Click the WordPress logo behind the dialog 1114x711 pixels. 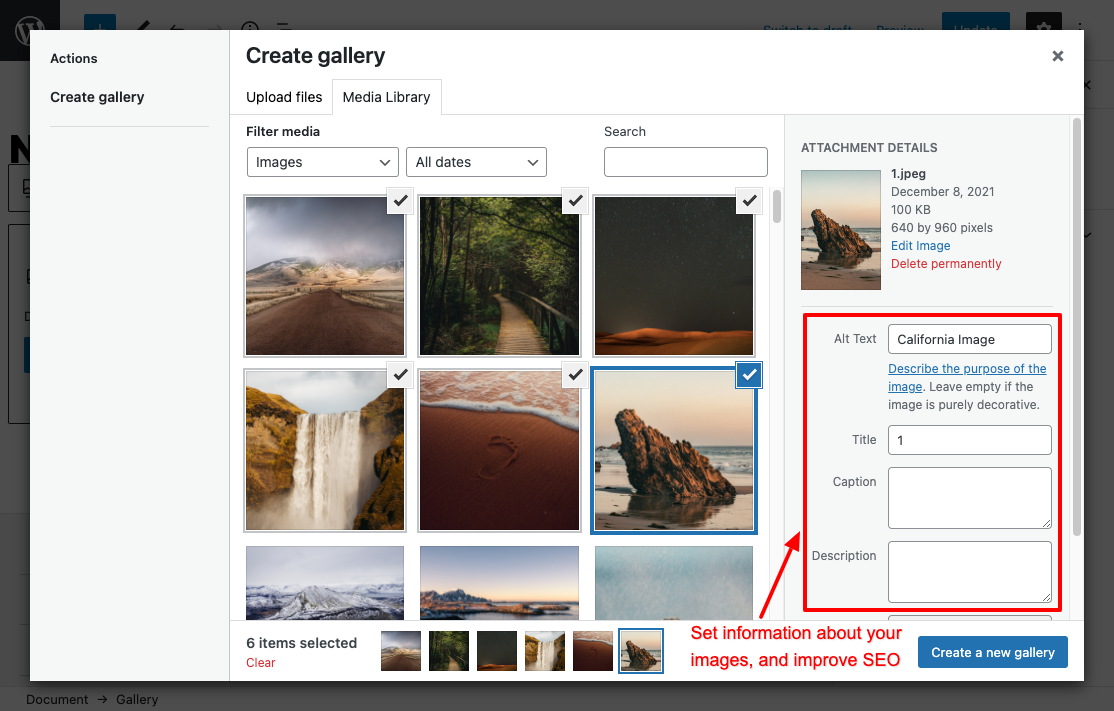click(29, 31)
